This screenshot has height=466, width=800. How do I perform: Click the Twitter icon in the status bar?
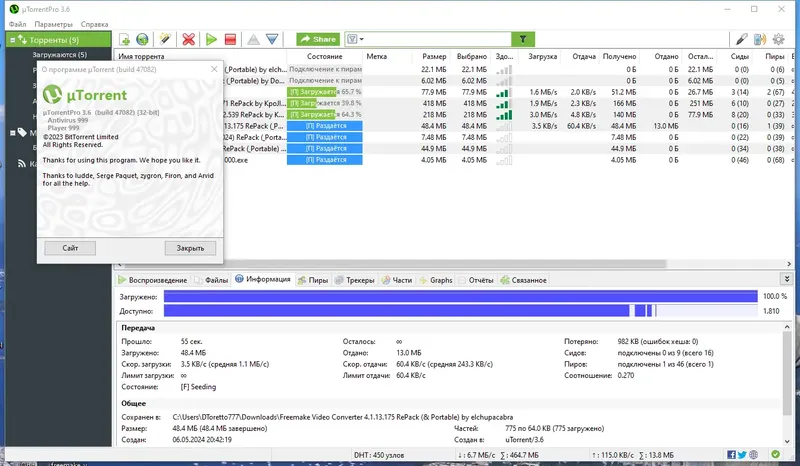tap(742, 454)
